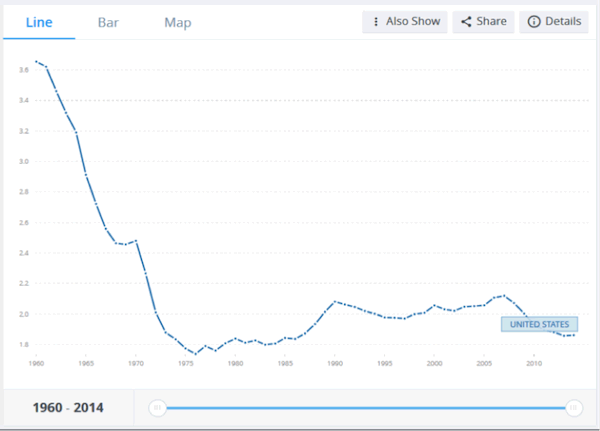Image resolution: width=600 pixels, height=431 pixels.
Task: Switch to the Bar chart tab
Action: (x=107, y=22)
